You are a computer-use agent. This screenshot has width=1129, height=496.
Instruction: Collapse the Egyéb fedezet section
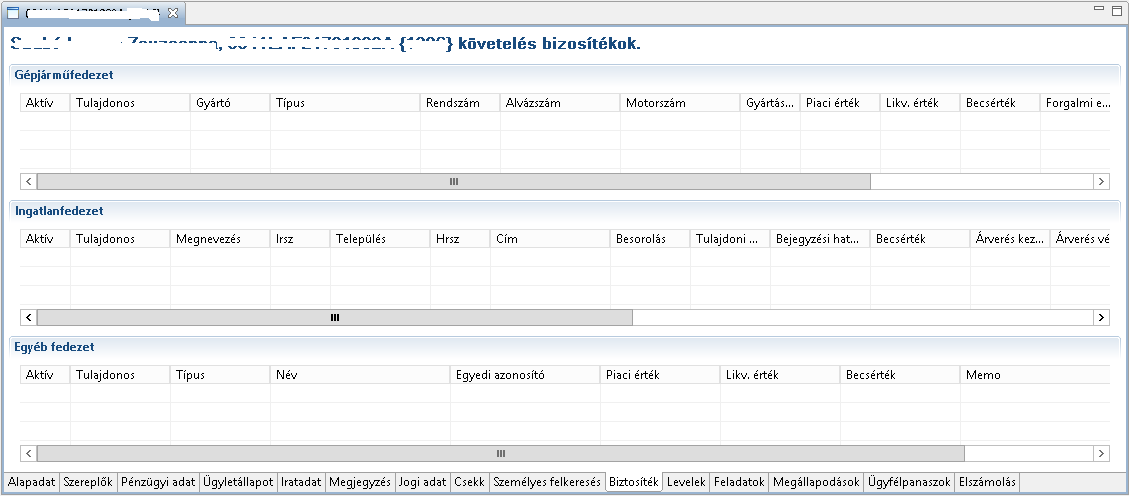tap(54, 347)
